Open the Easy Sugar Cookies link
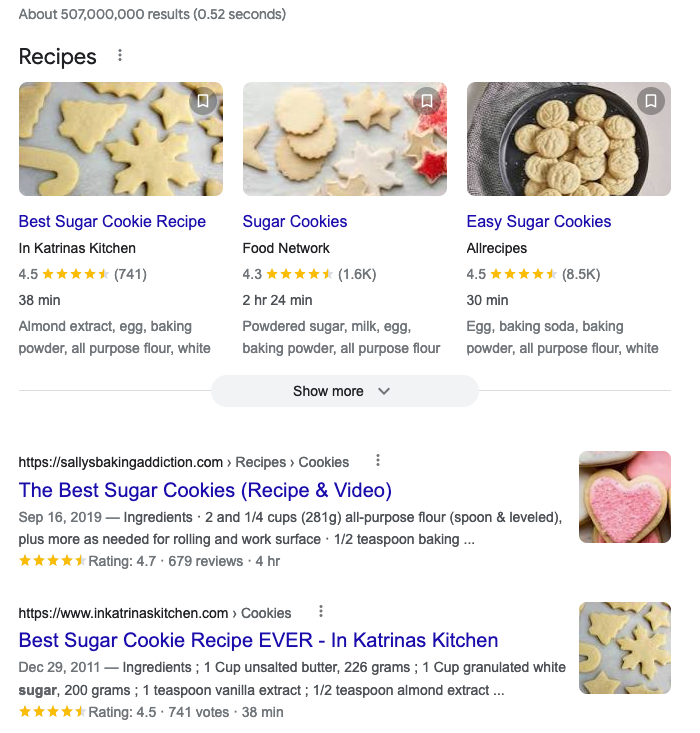 pyautogui.click(x=538, y=222)
